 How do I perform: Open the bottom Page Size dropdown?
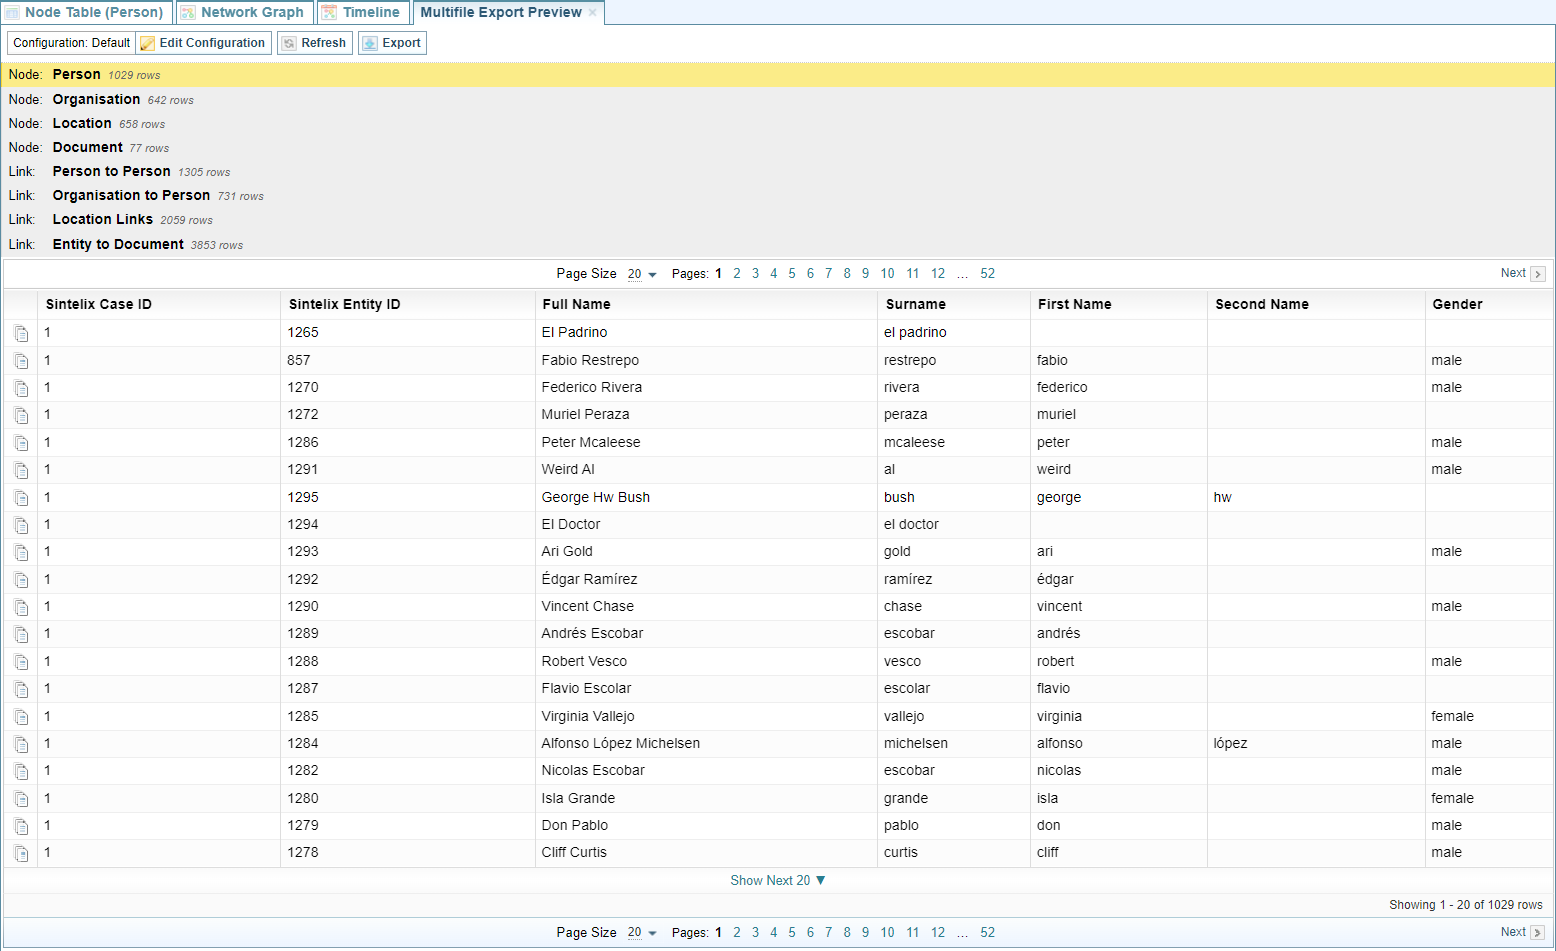pos(641,933)
